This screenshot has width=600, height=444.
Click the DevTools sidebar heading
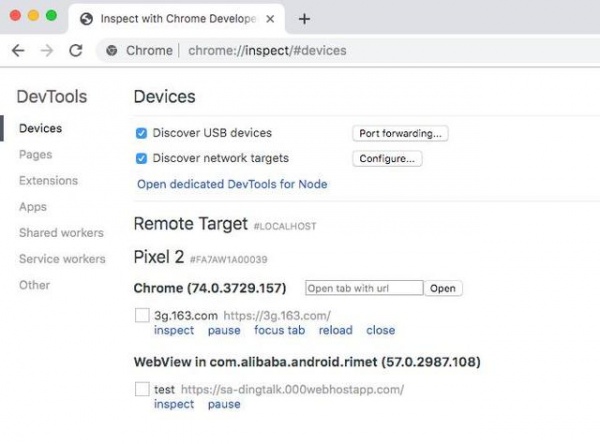52,96
